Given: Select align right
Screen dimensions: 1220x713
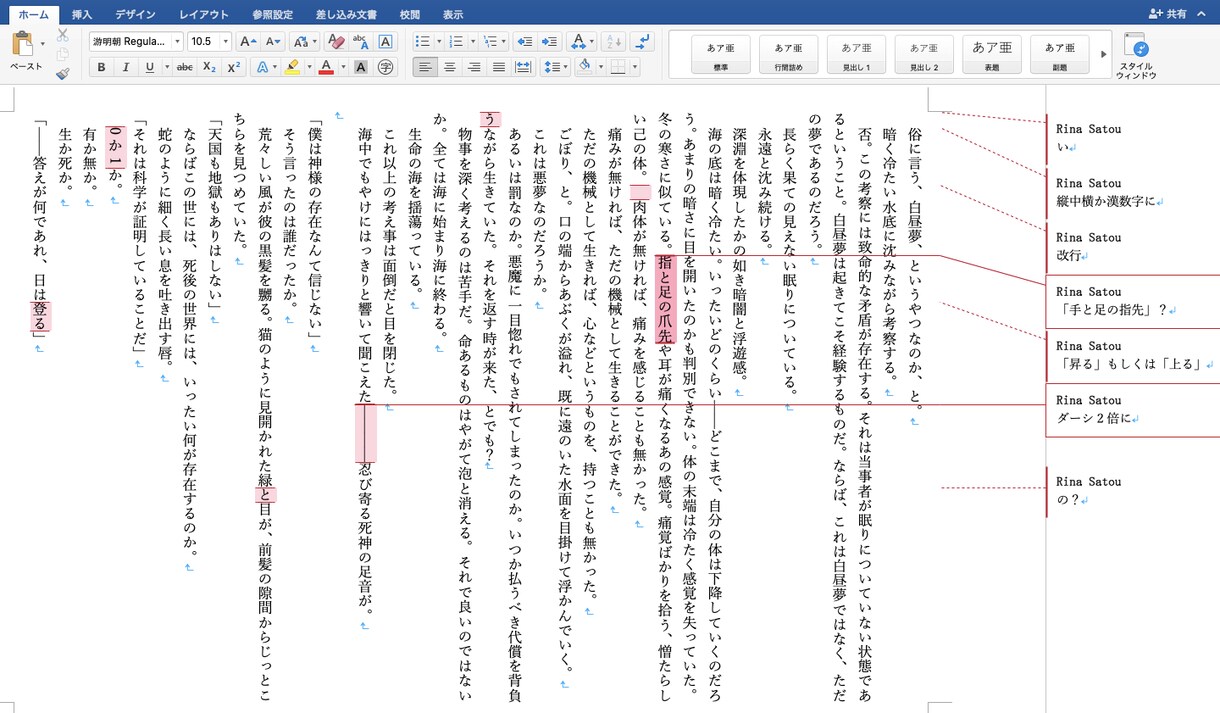Looking at the screenshot, I should tap(474, 67).
